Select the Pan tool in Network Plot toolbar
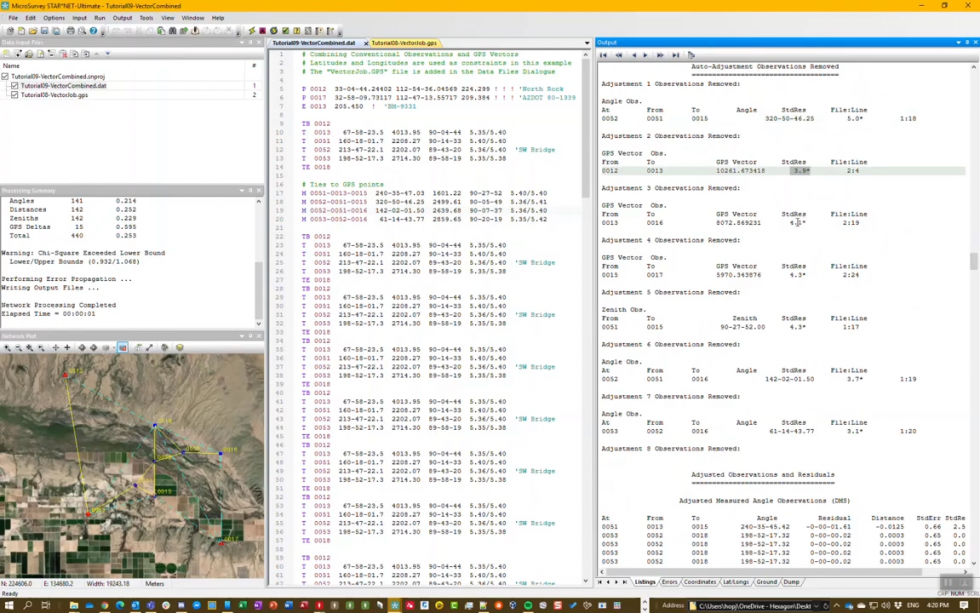Image resolution: width=980 pixels, height=613 pixels. click(x=55, y=348)
